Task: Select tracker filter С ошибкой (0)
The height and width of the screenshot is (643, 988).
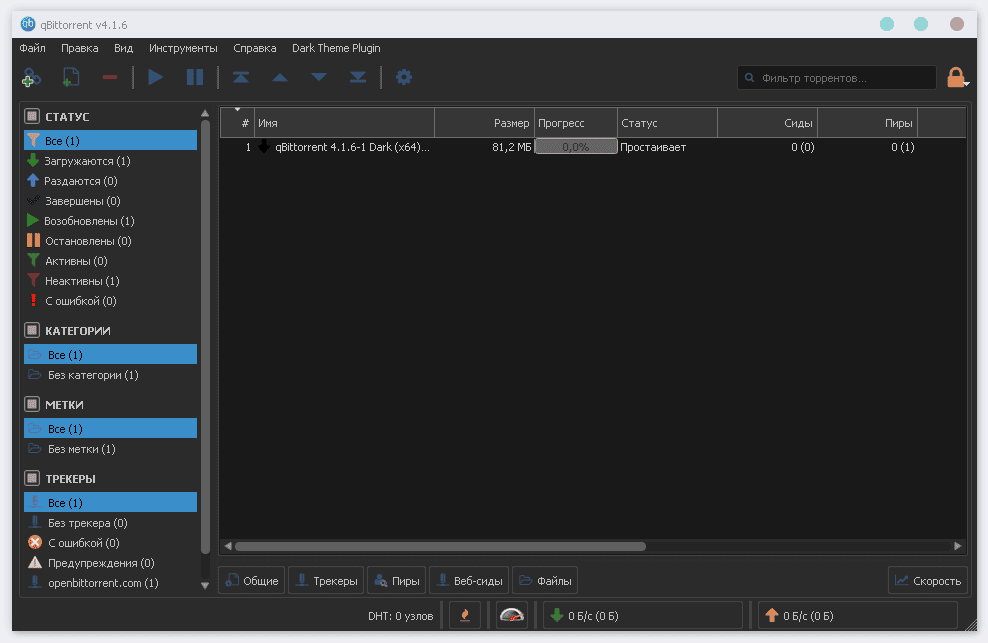Action: (x=110, y=543)
